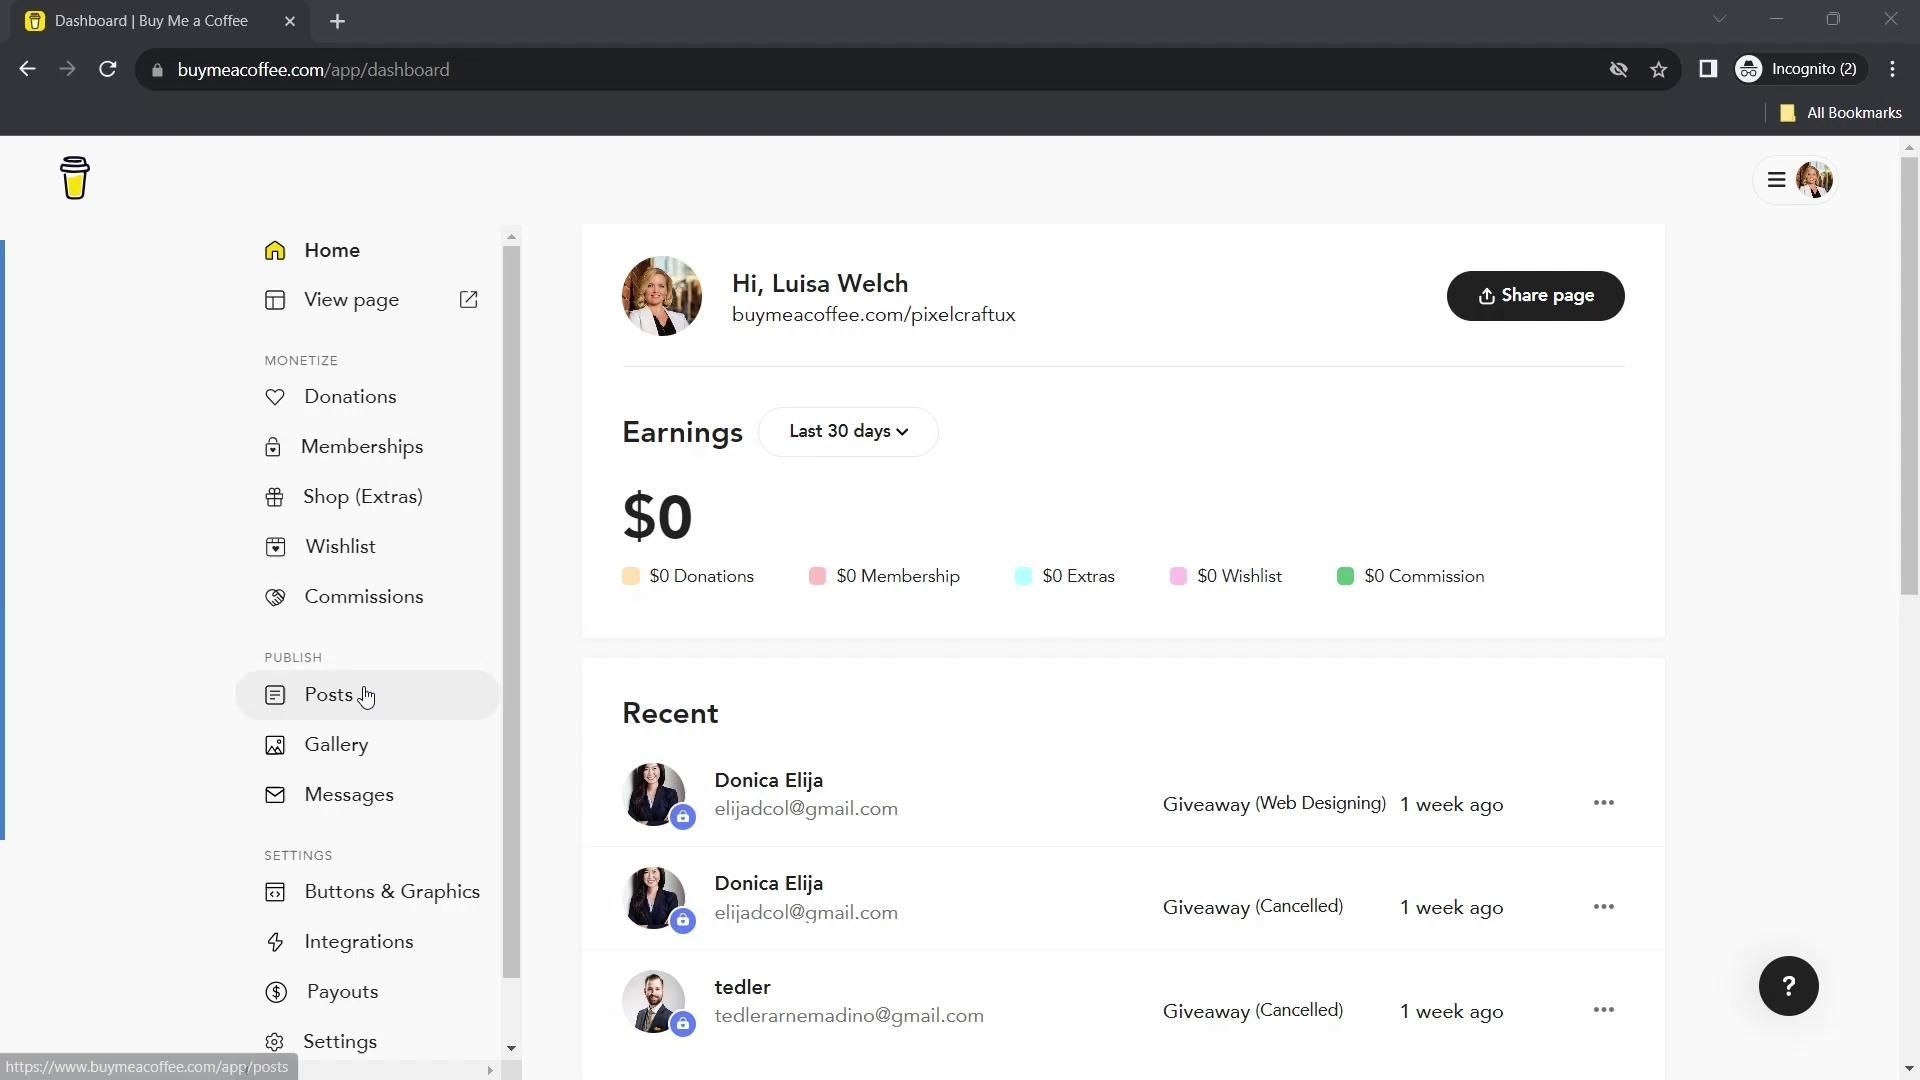Click the Shop (Extras) gift icon

[x=275, y=497]
